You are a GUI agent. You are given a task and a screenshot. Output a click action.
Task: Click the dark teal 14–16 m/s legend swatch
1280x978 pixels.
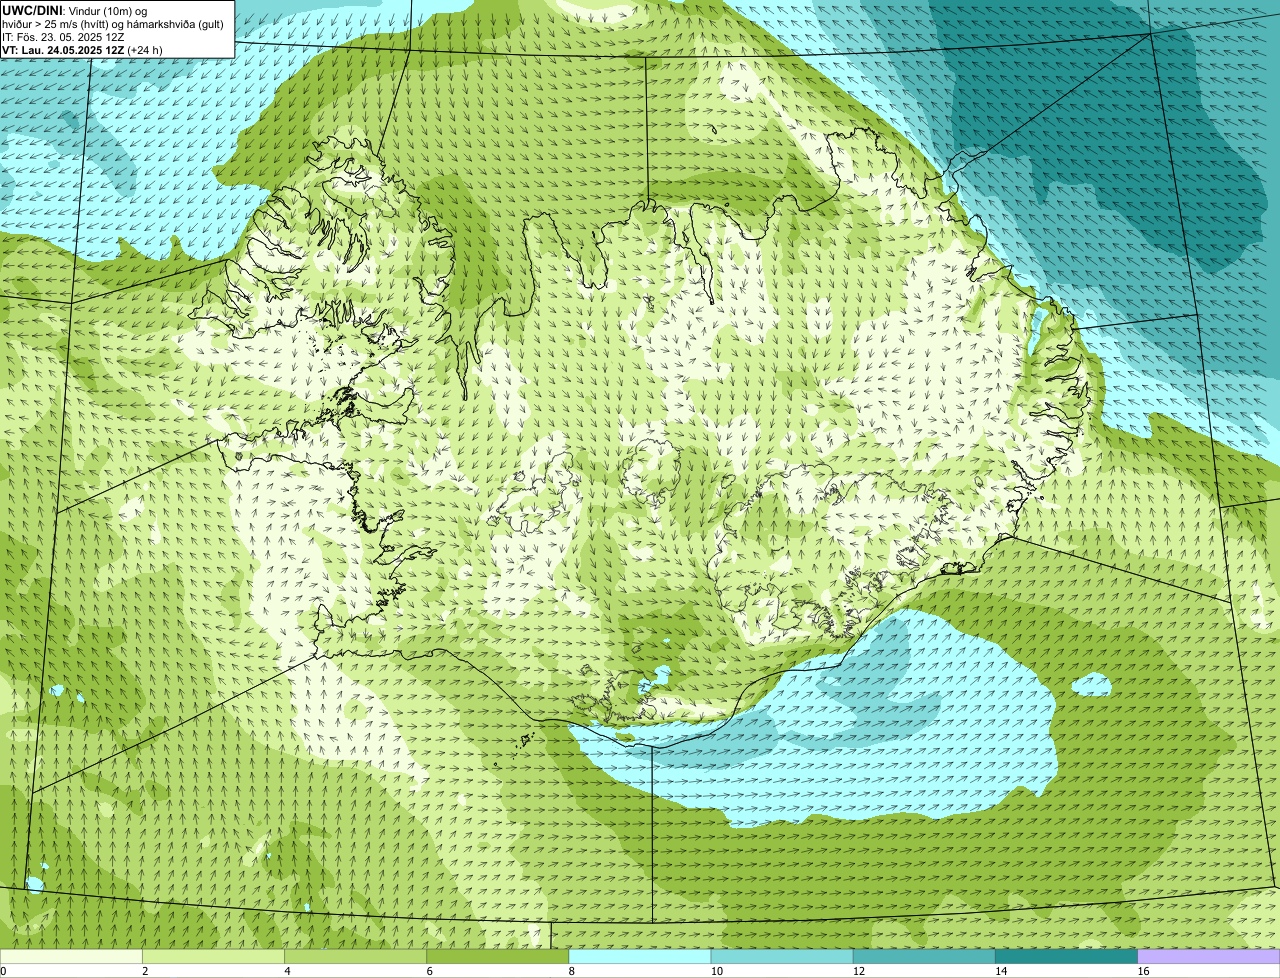1067,956
